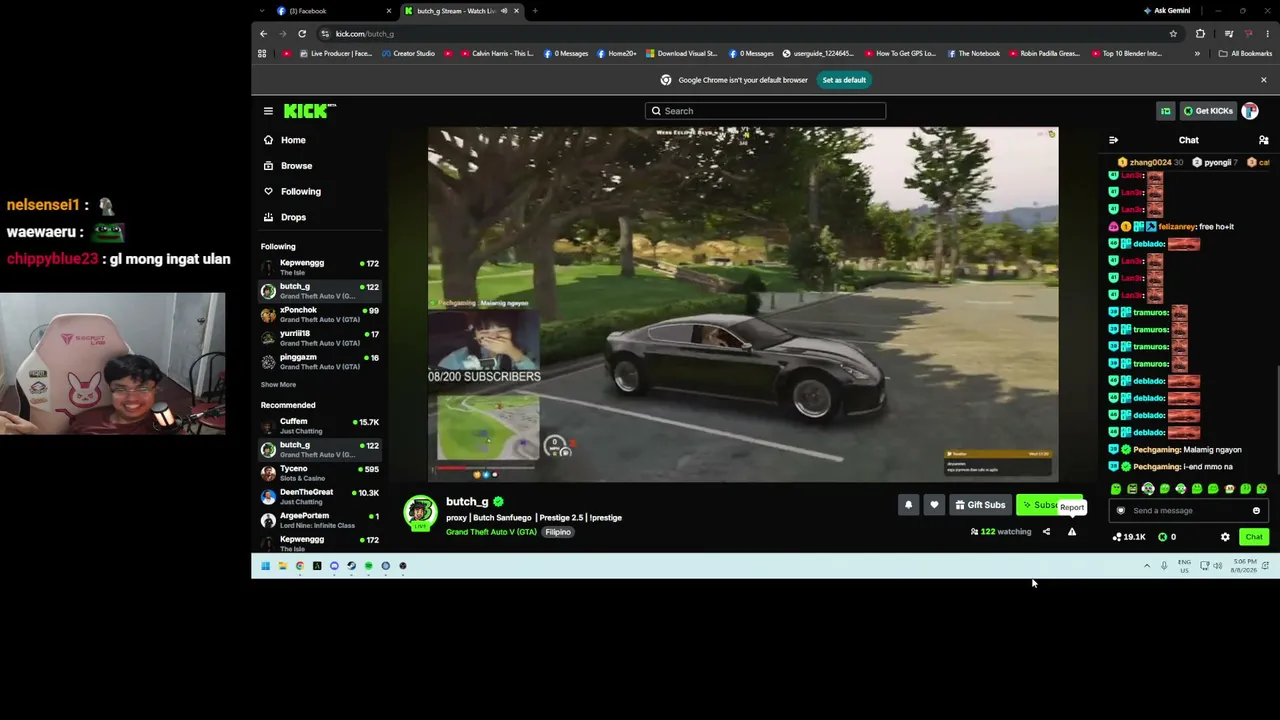Open the Chrome three-dot menu
Image resolution: width=1280 pixels, height=720 pixels.
(x=1267, y=34)
